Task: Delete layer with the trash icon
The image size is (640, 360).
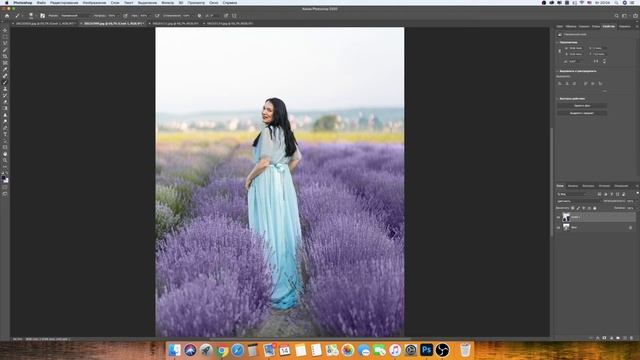Action: (631, 338)
